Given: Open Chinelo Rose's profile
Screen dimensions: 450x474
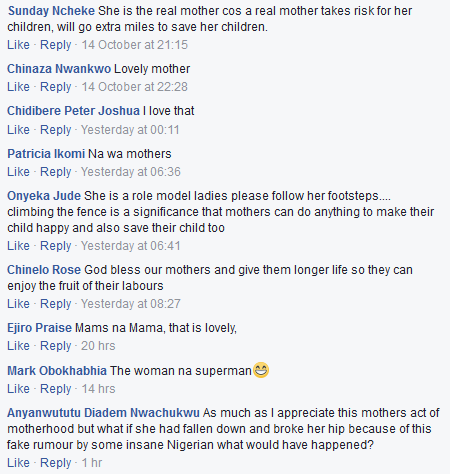Looking at the screenshot, I should pyautogui.click(x=44, y=270).
